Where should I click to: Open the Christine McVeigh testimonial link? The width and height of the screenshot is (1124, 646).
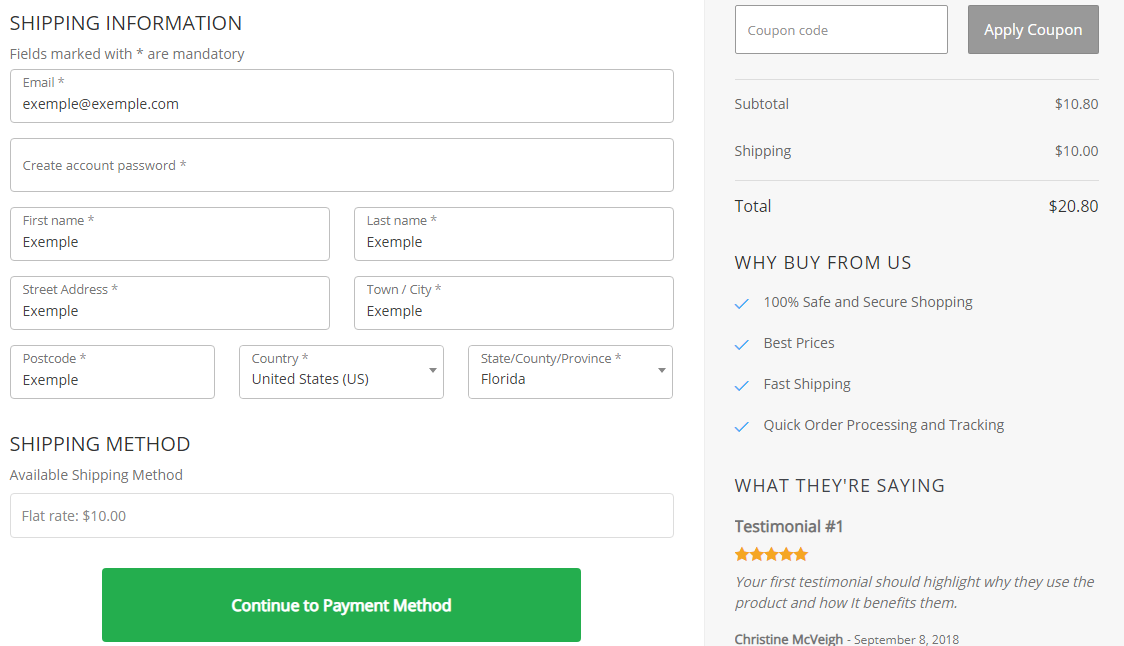click(x=788, y=638)
